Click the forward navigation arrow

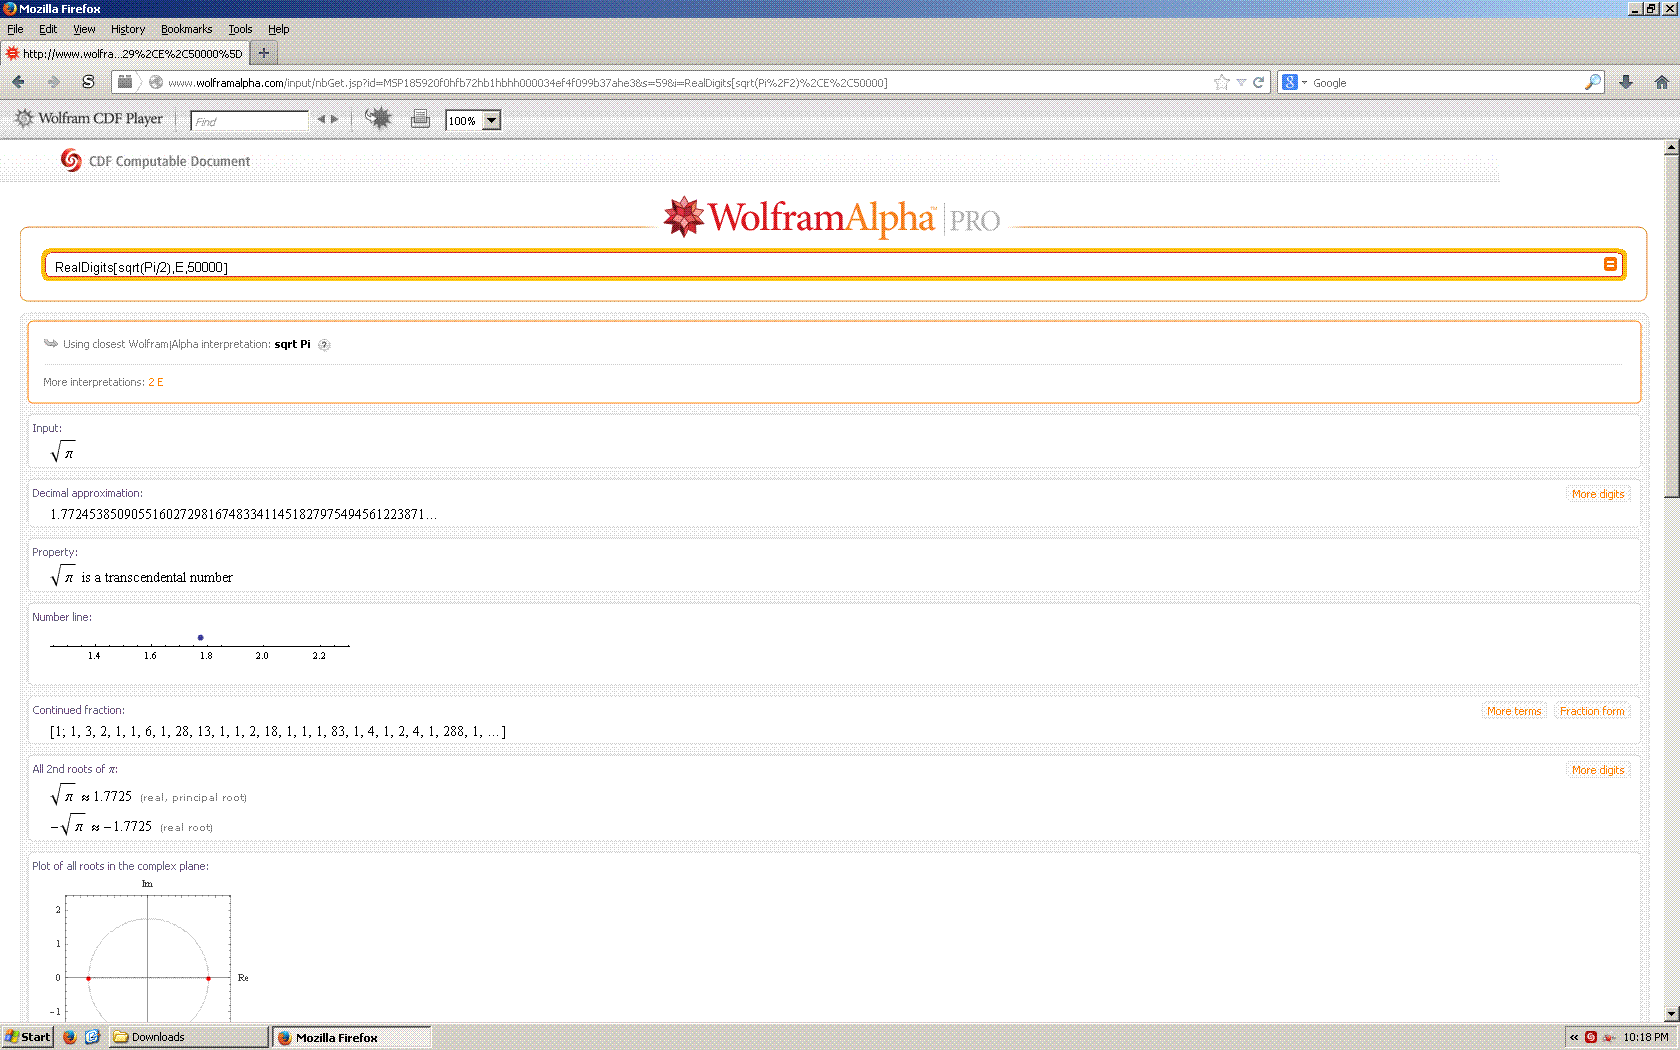click(x=53, y=82)
